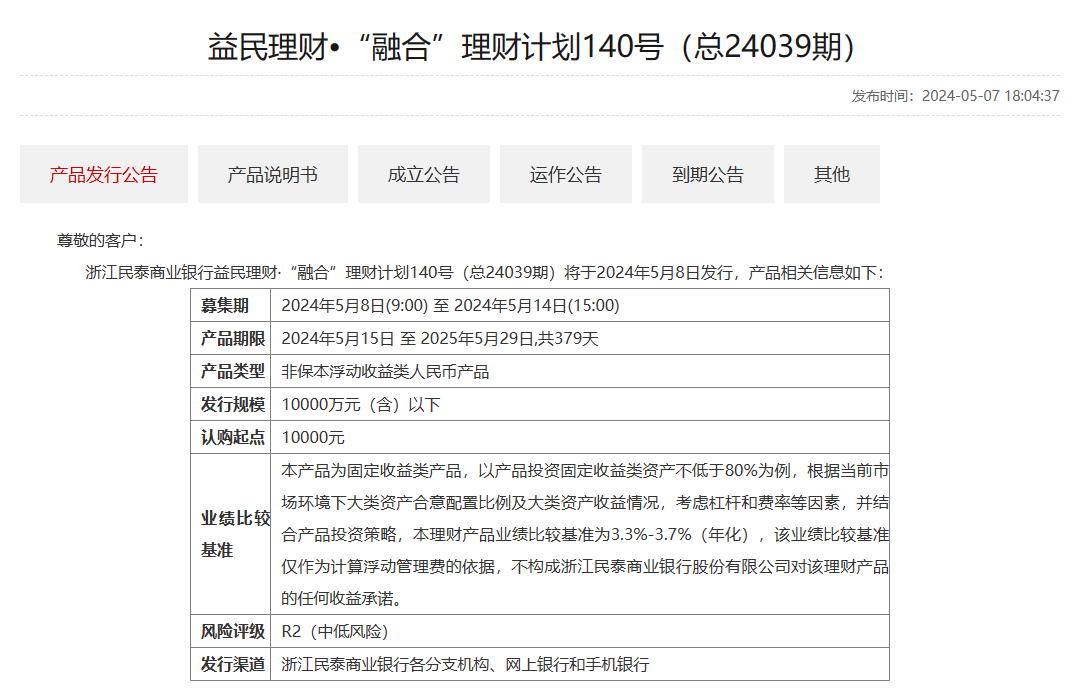Select the 业绩比较基准 row label

(x=235, y=534)
